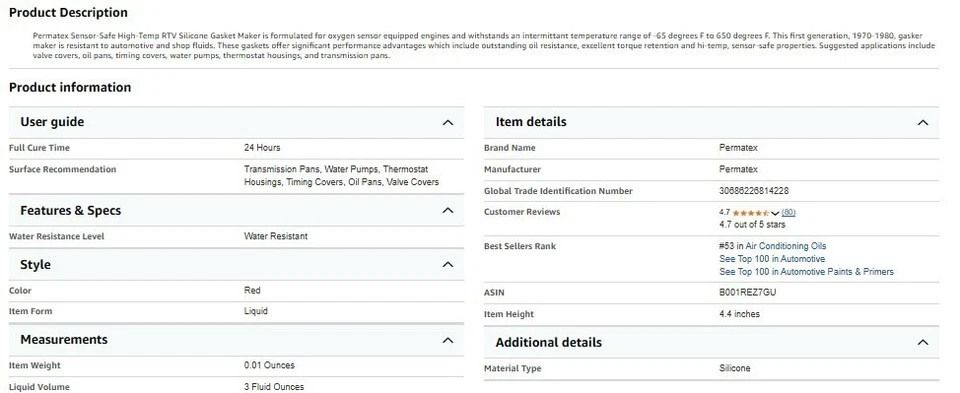This screenshot has width=960, height=393.
Task: Click the Transmission Pans surface recommendation value
Action: tap(342, 176)
